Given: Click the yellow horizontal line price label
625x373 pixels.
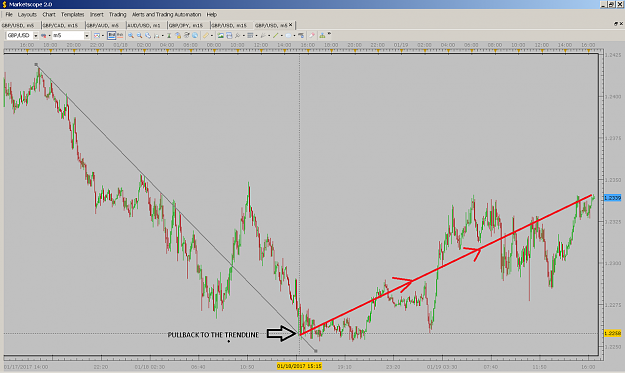Looking at the screenshot, I should click(x=613, y=333).
